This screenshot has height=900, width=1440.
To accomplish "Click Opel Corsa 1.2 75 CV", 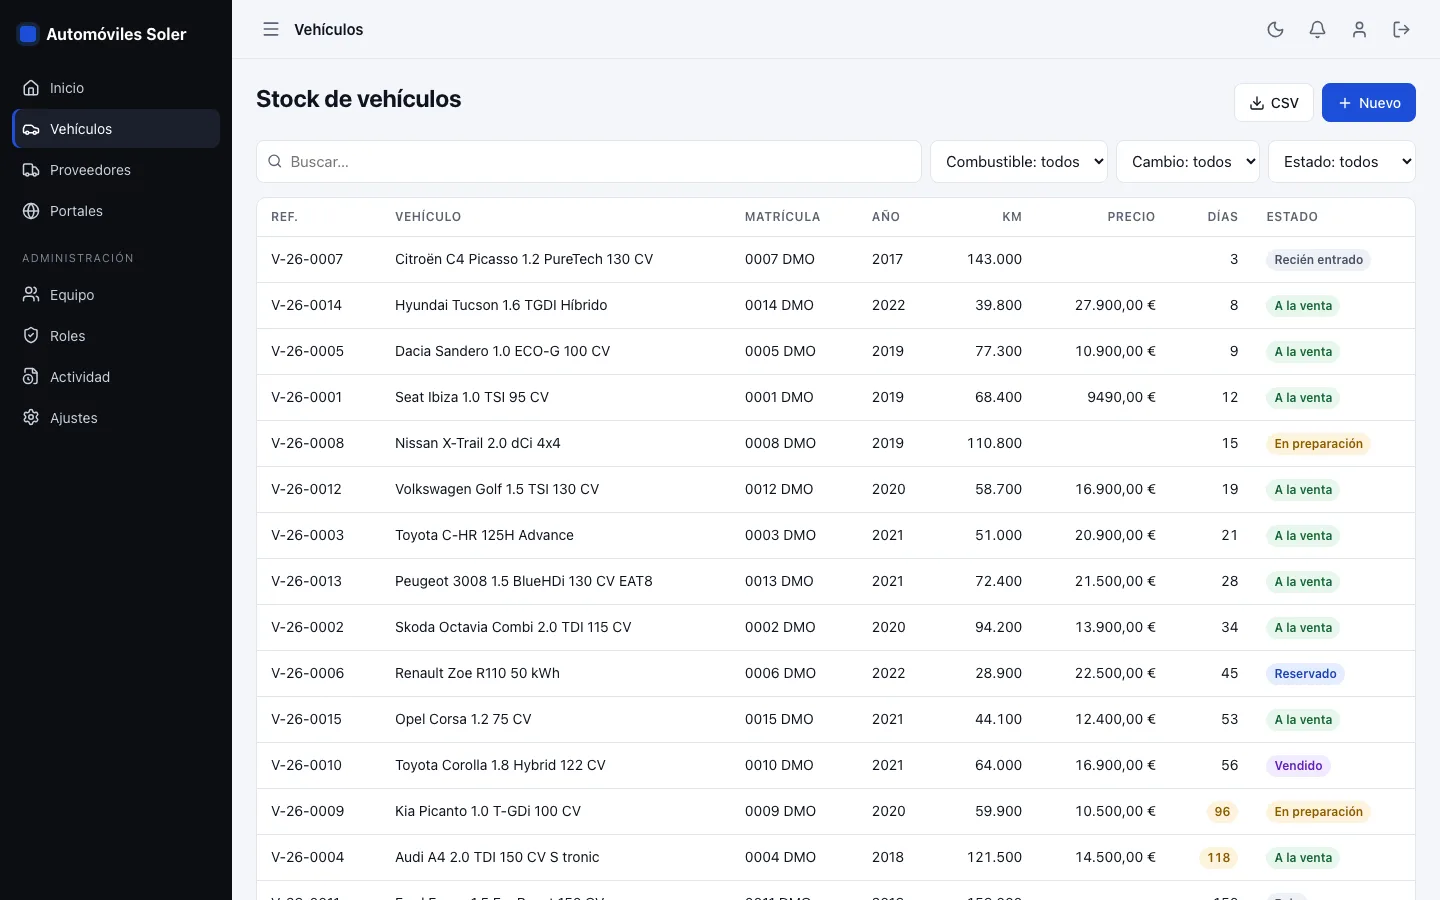I will pyautogui.click(x=463, y=719).
